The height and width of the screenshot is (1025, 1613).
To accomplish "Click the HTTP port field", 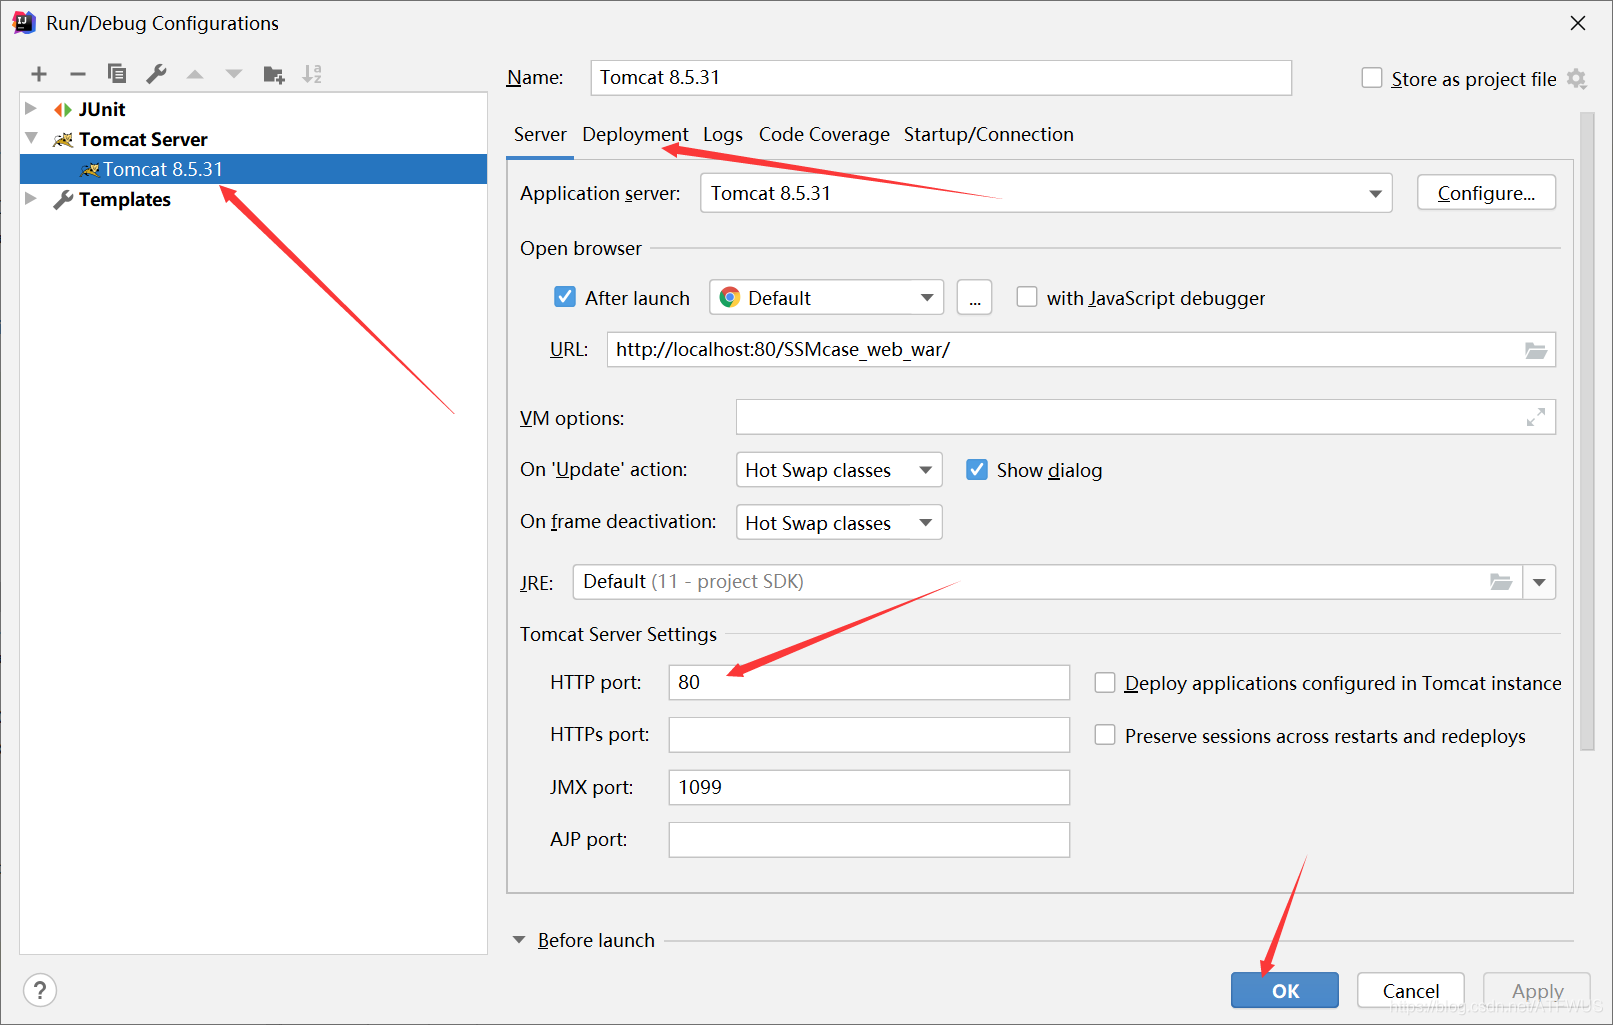I will coord(869,682).
